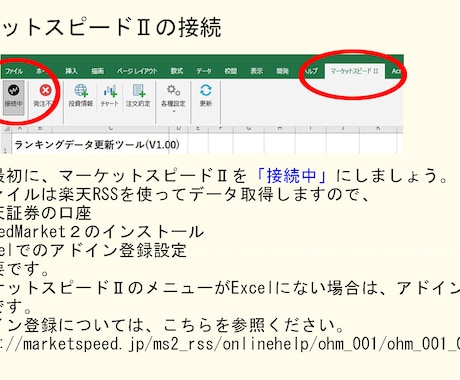This screenshot has width=460, height=380.
Task: Click the line ending in のインストール
Action: tap(102, 232)
